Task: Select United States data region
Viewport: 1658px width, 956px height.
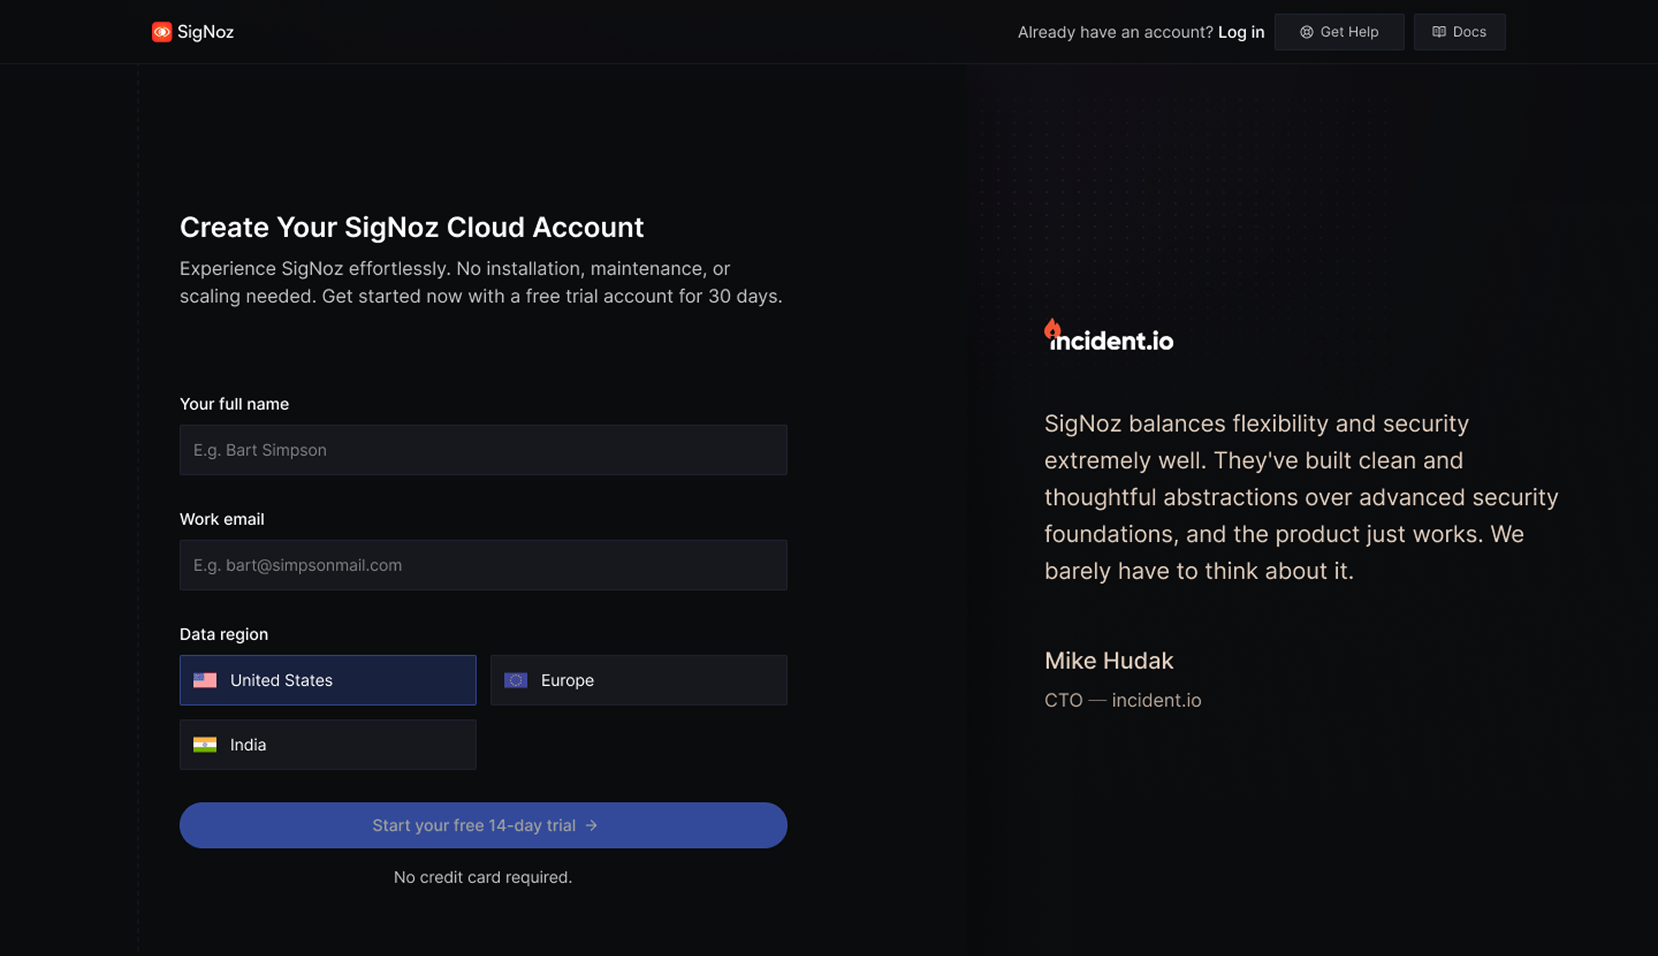Action: coord(328,680)
